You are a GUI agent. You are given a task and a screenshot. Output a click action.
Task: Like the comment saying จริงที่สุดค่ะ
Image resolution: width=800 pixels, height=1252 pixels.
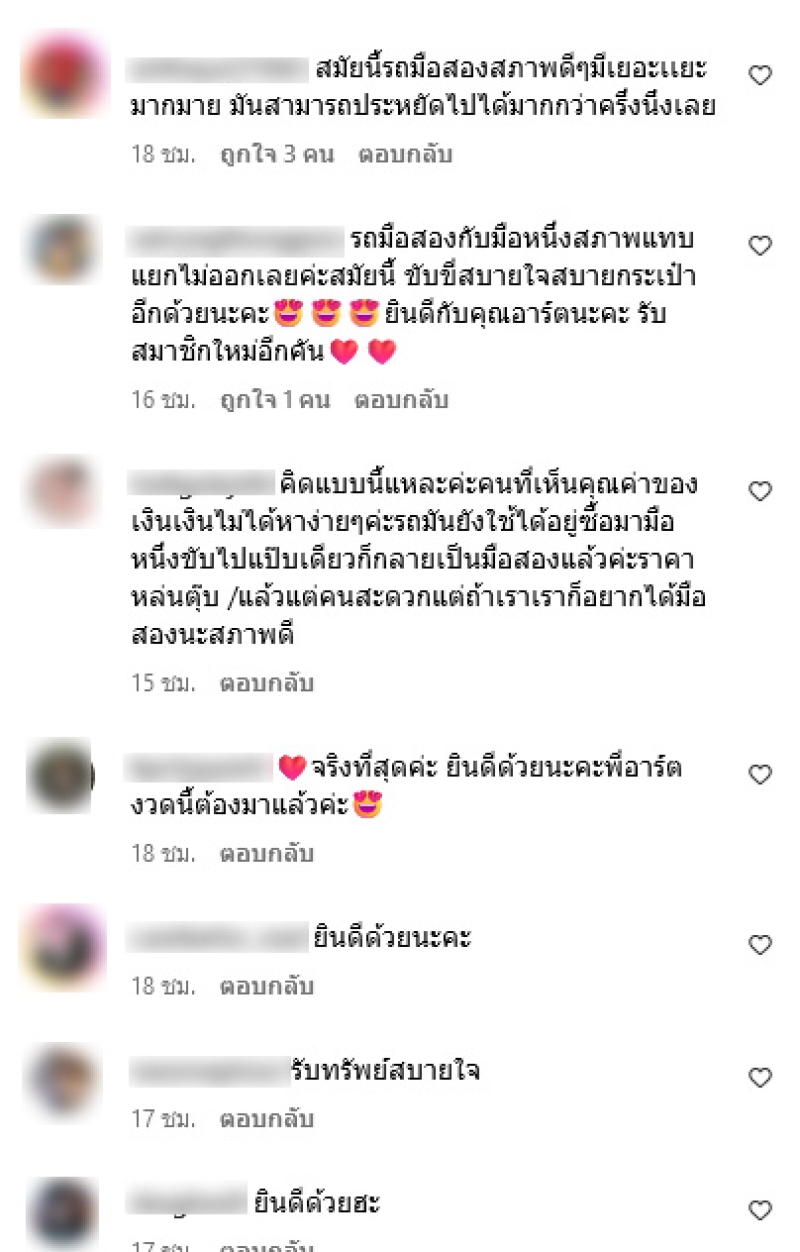pyautogui.click(x=760, y=774)
